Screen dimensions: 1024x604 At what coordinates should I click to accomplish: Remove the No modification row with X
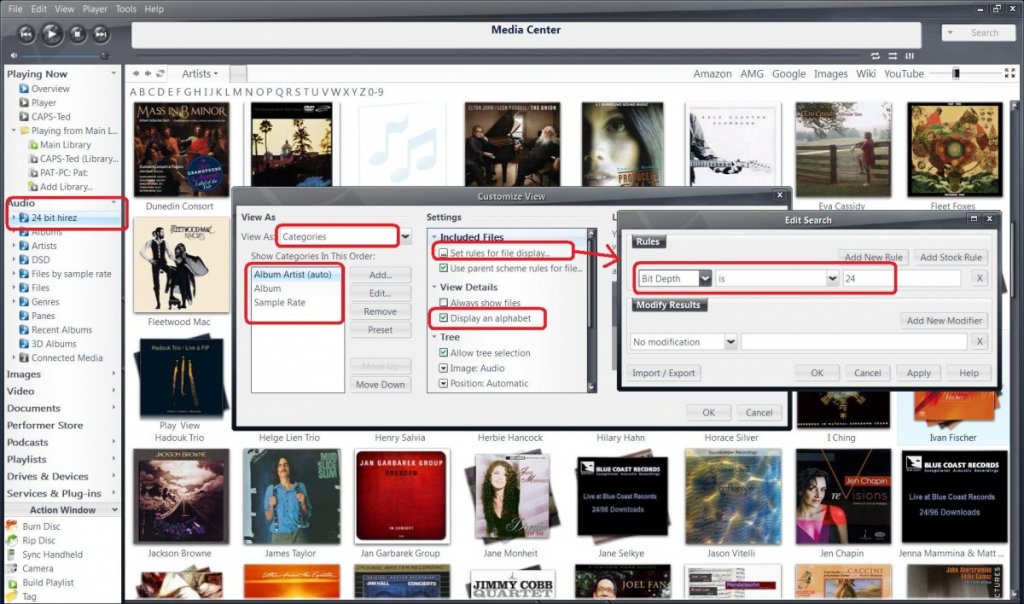coord(979,342)
